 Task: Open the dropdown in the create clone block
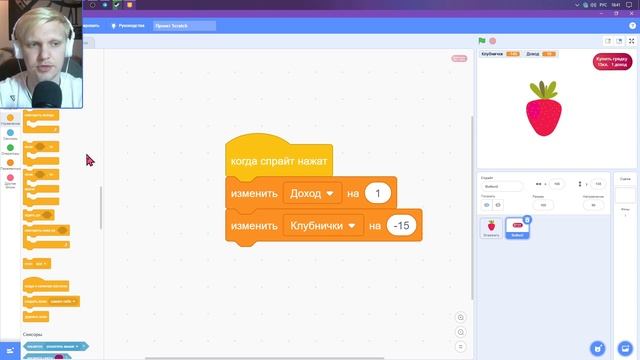pos(63,301)
